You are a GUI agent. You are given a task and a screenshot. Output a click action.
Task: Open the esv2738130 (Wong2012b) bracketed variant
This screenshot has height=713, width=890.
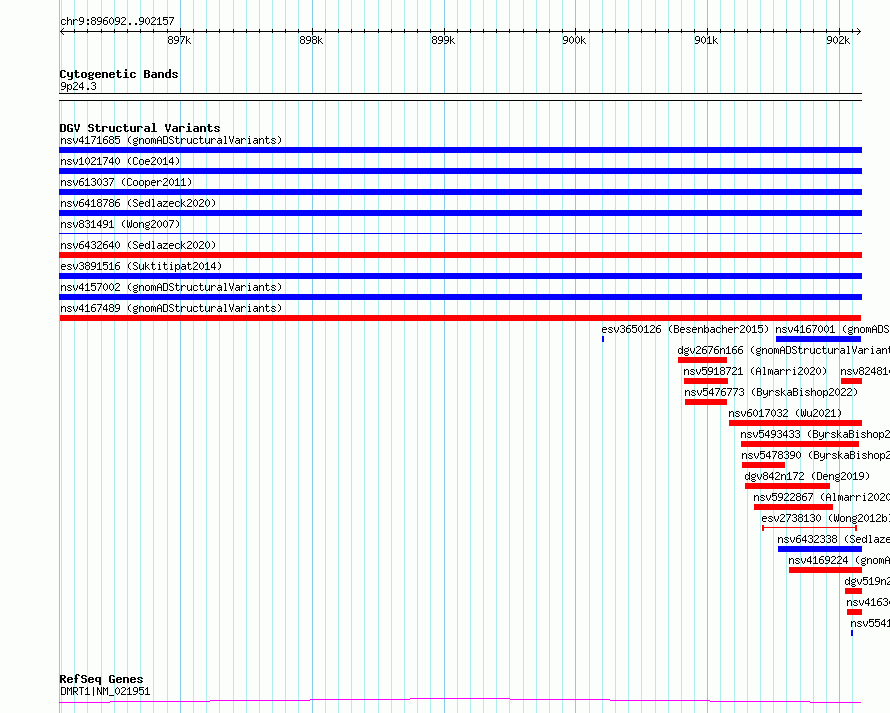809,528
